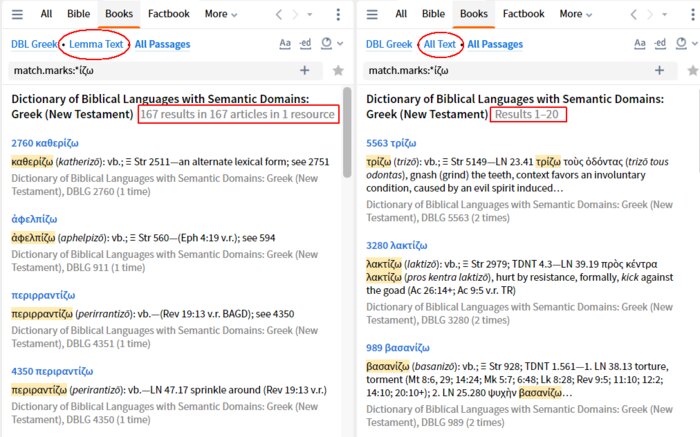Click the left results vertical scrollbar
The height and width of the screenshot is (437, 700).
click(x=347, y=133)
